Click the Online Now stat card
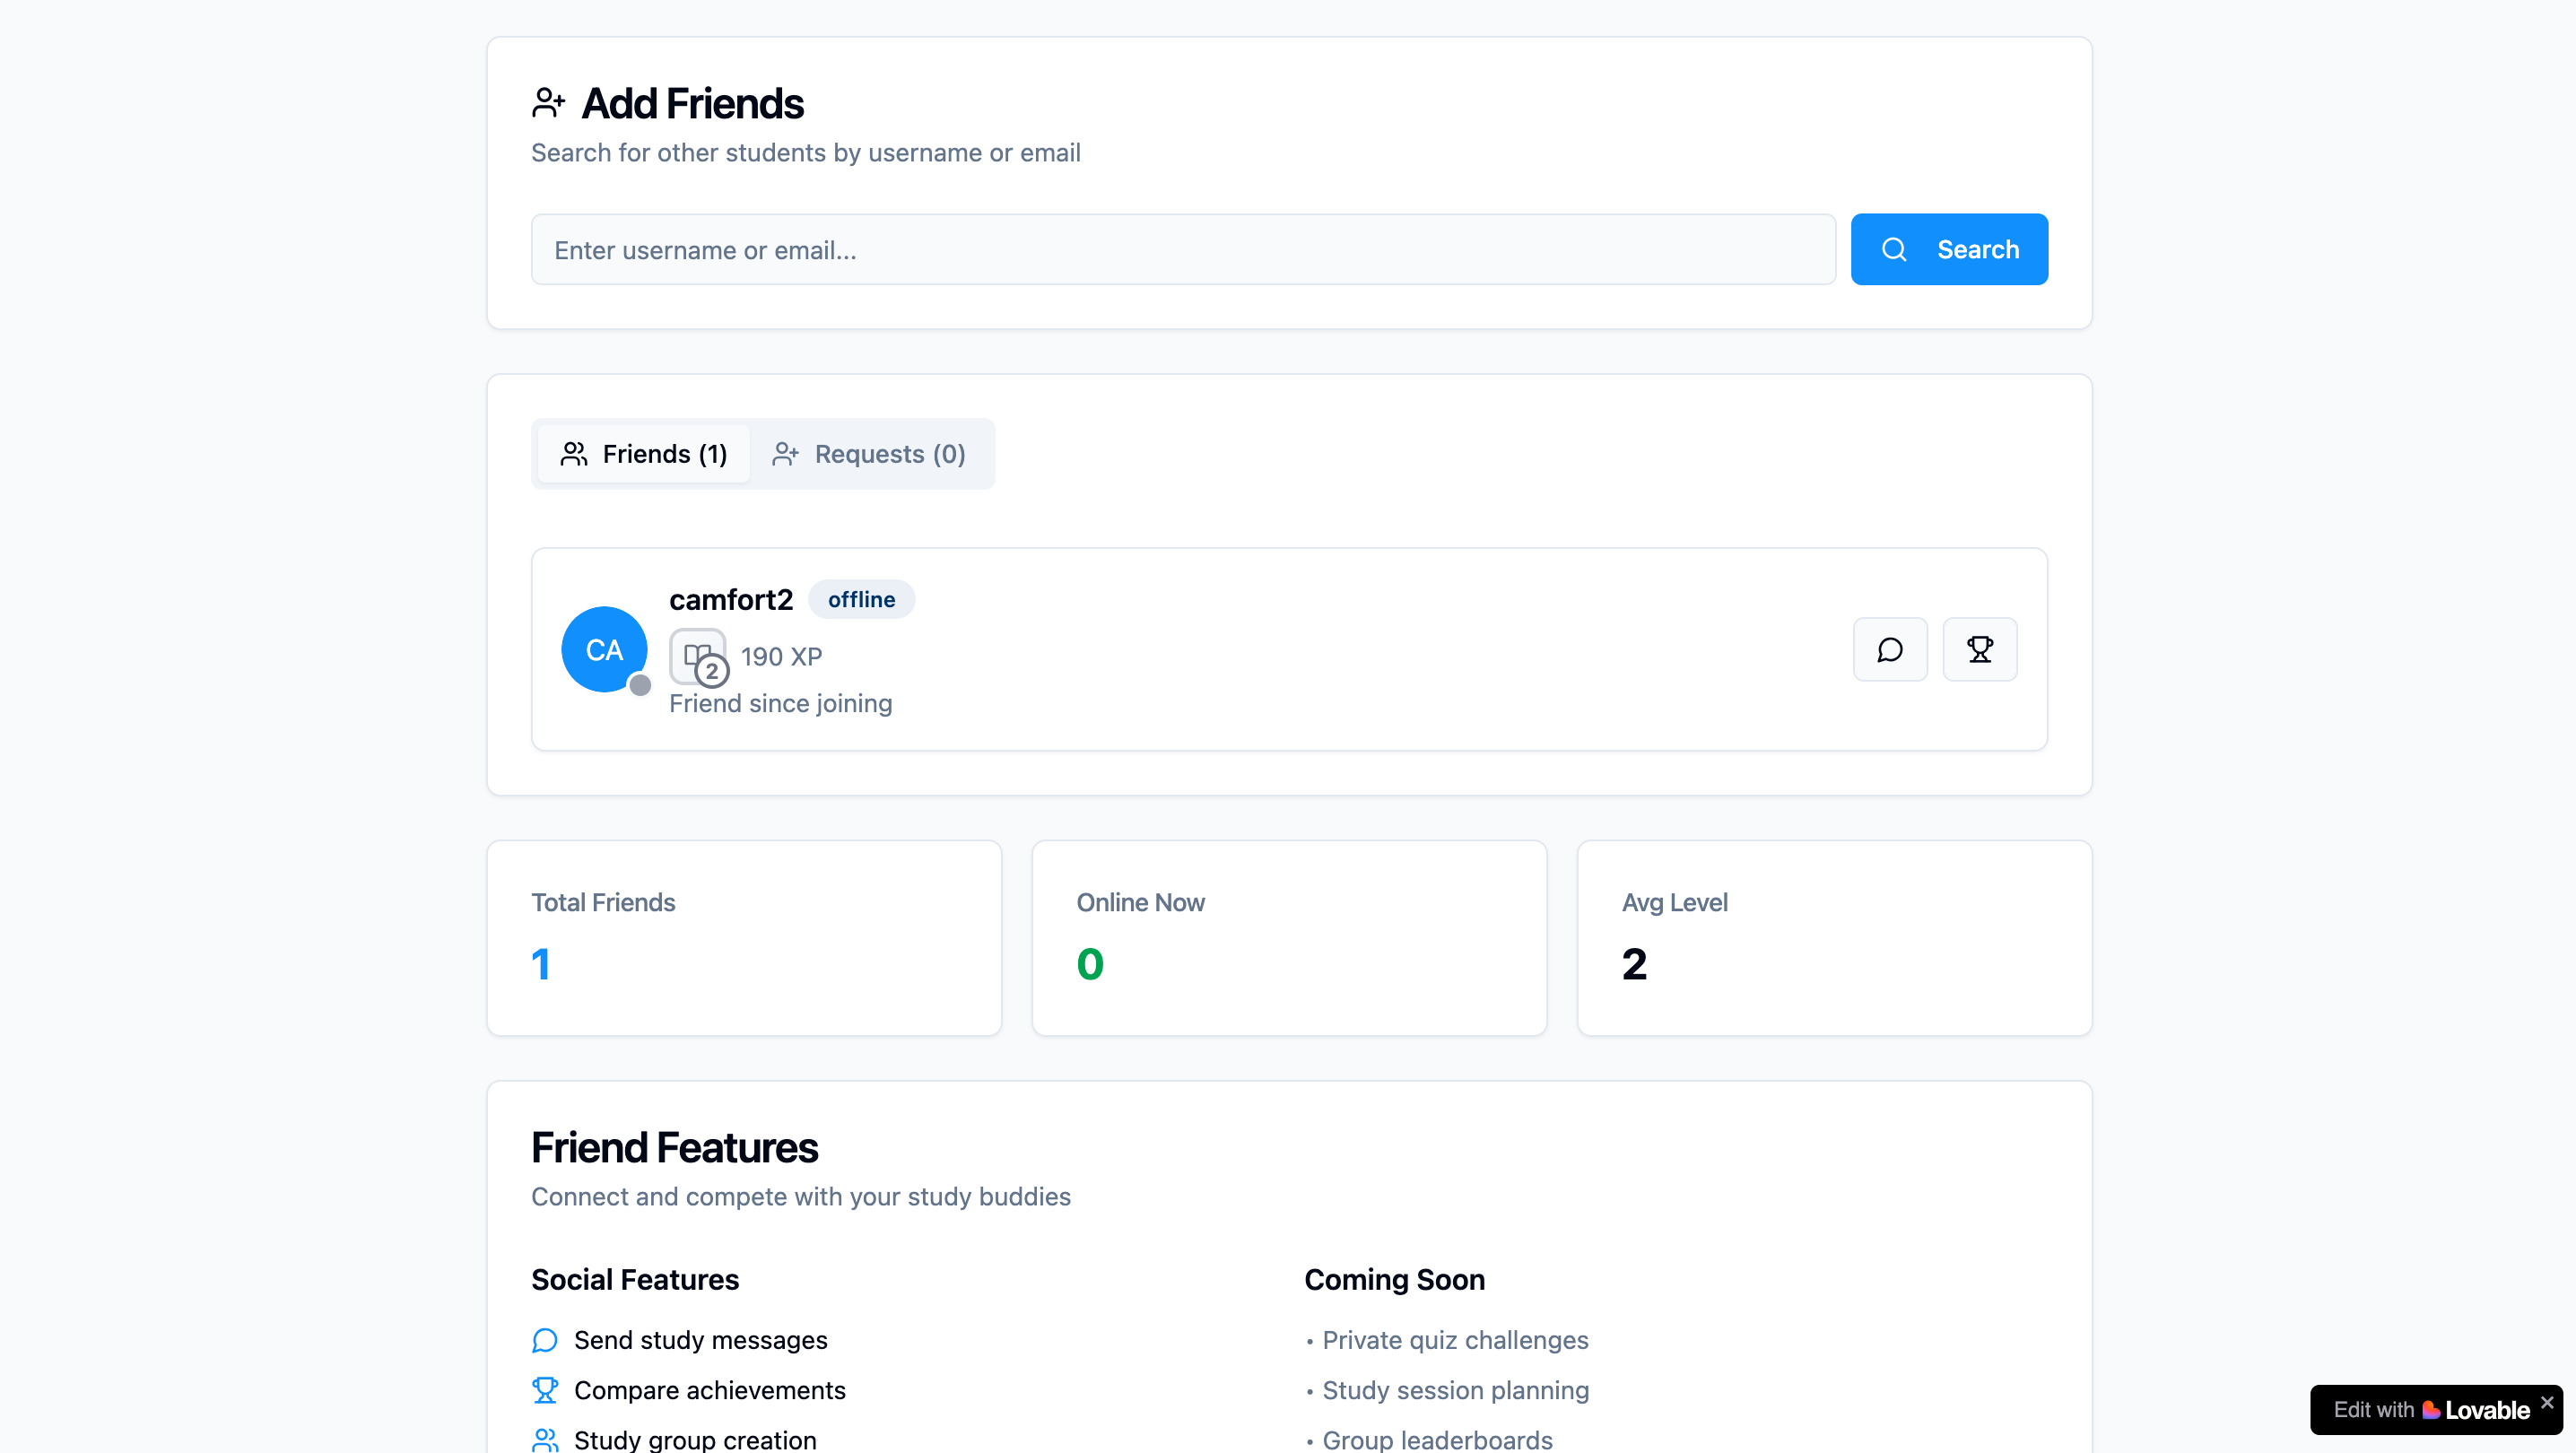This screenshot has height=1453, width=2576. coord(1289,938)
